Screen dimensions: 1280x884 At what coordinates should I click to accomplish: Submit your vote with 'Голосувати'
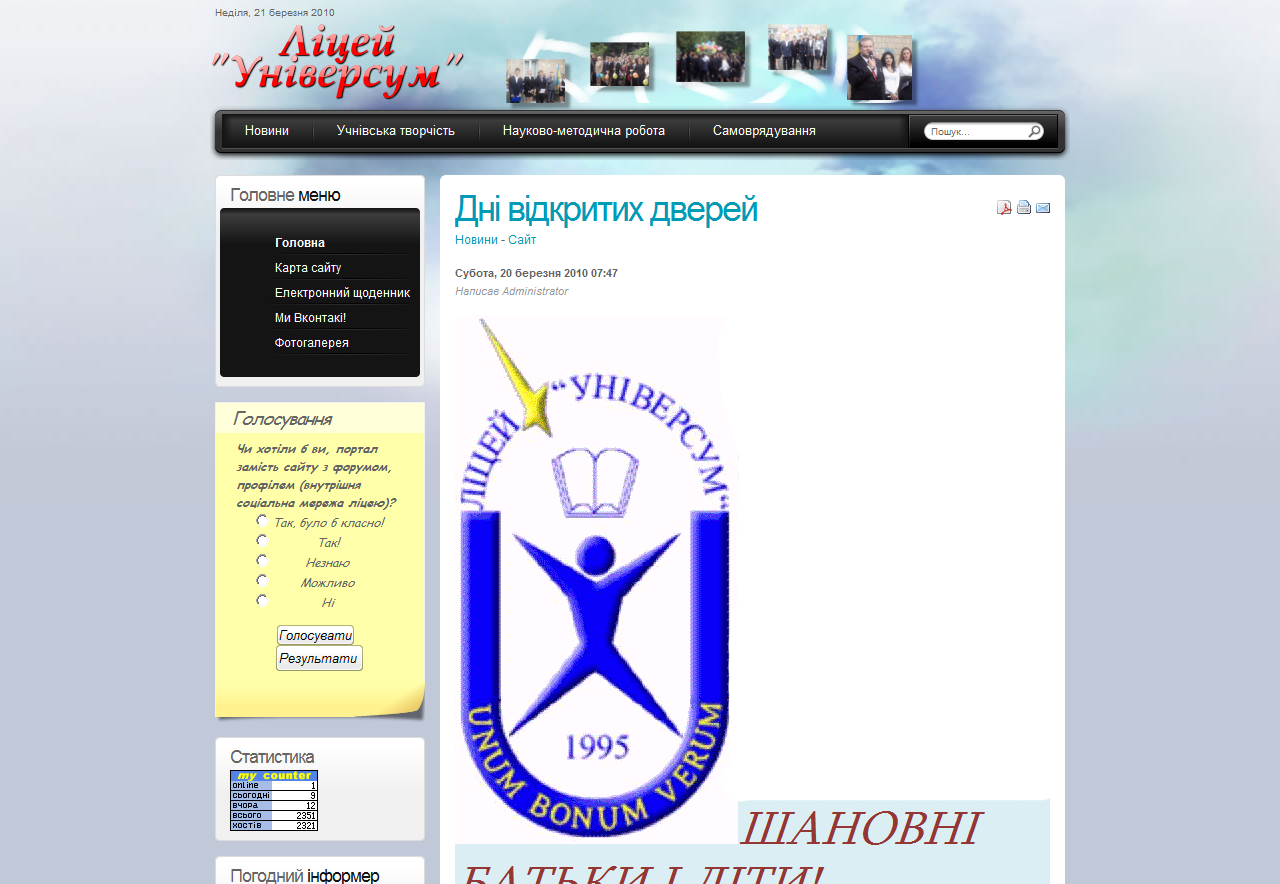point(314,634)
